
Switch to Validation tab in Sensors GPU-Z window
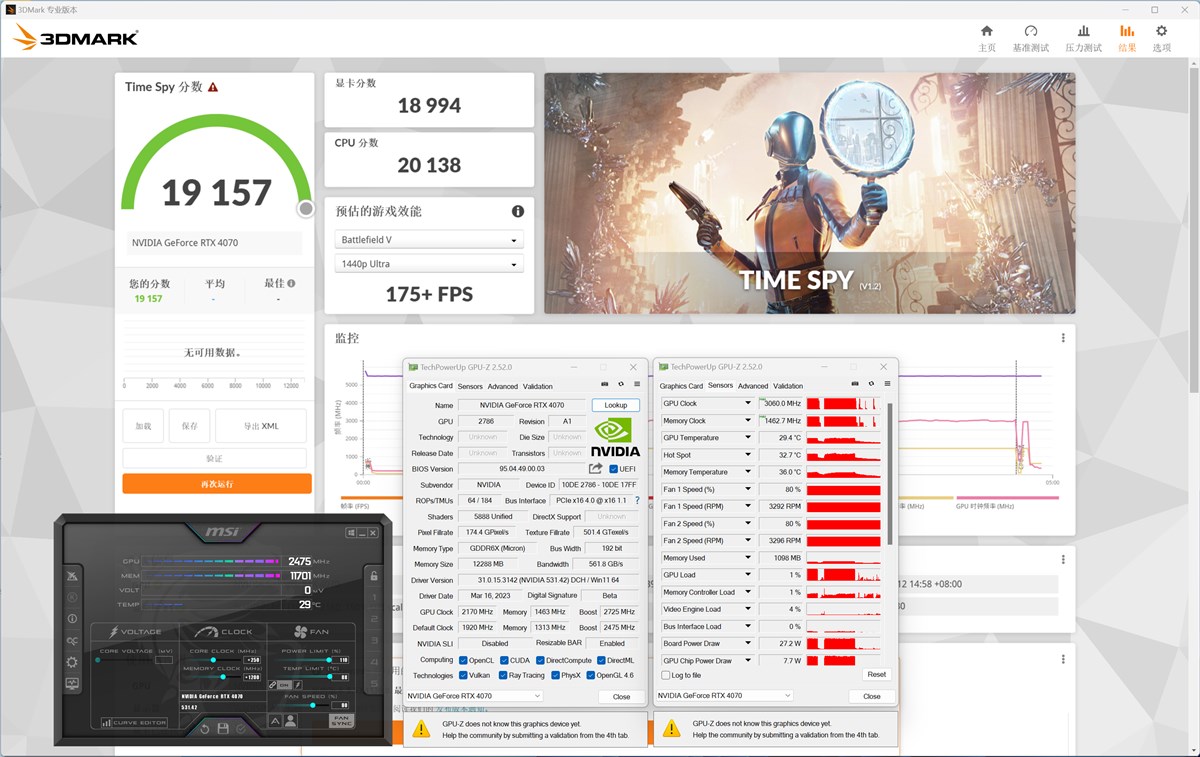pos(788,386)
